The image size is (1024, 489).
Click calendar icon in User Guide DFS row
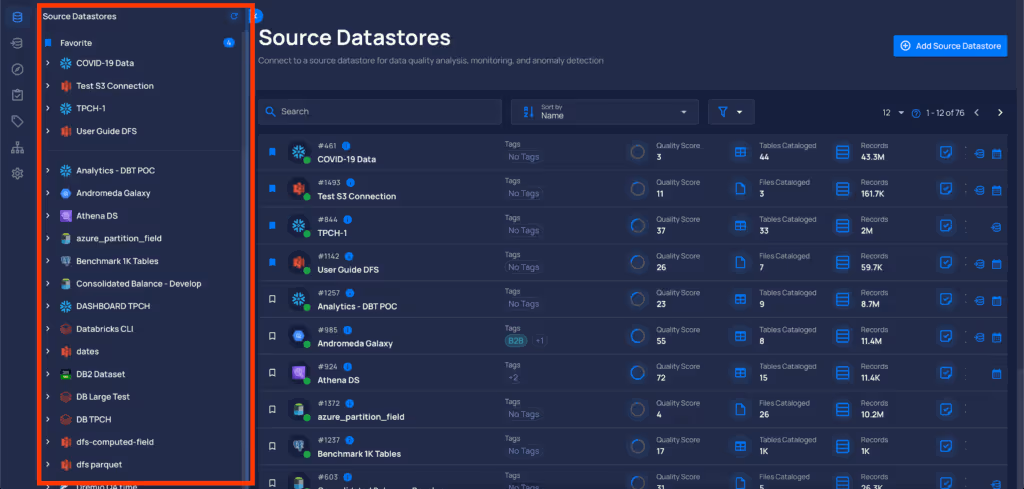coord(997,264)
